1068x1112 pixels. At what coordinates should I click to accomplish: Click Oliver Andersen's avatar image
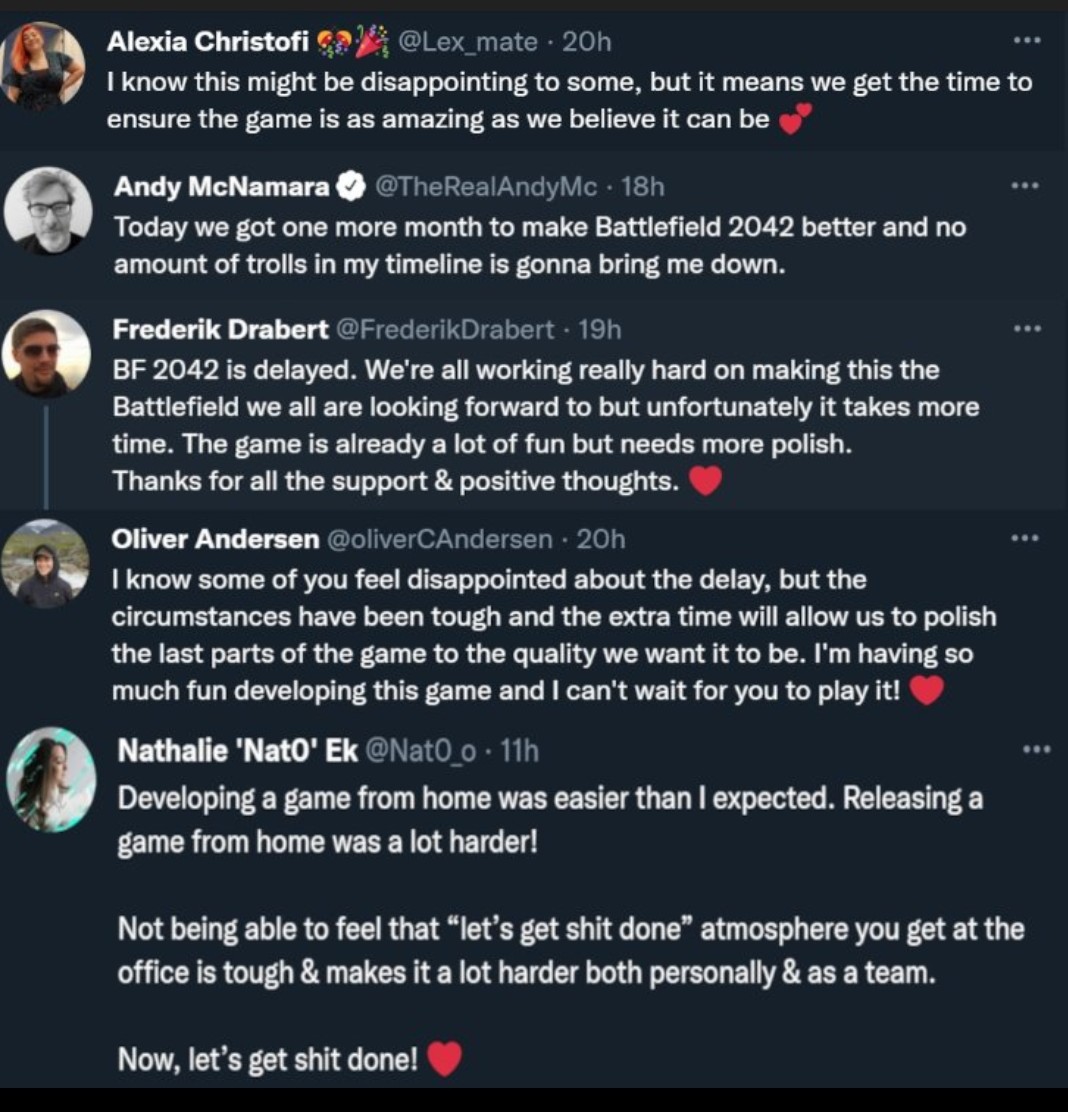coord(45,564)
